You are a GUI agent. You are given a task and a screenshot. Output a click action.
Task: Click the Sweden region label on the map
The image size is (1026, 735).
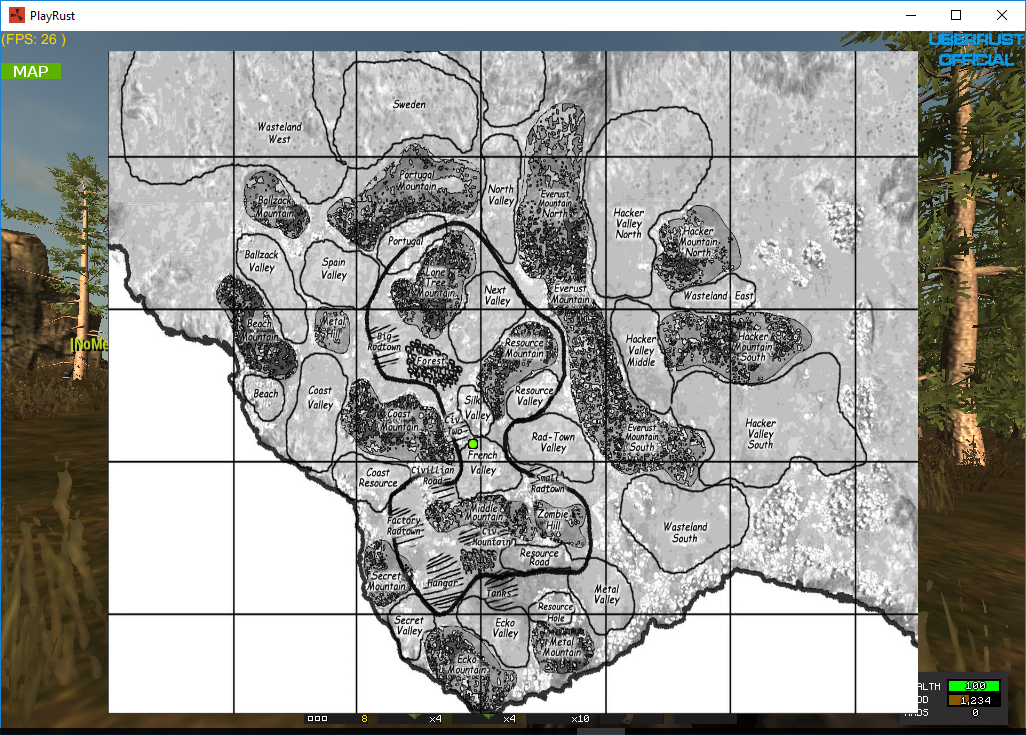(x=409, y=104)
